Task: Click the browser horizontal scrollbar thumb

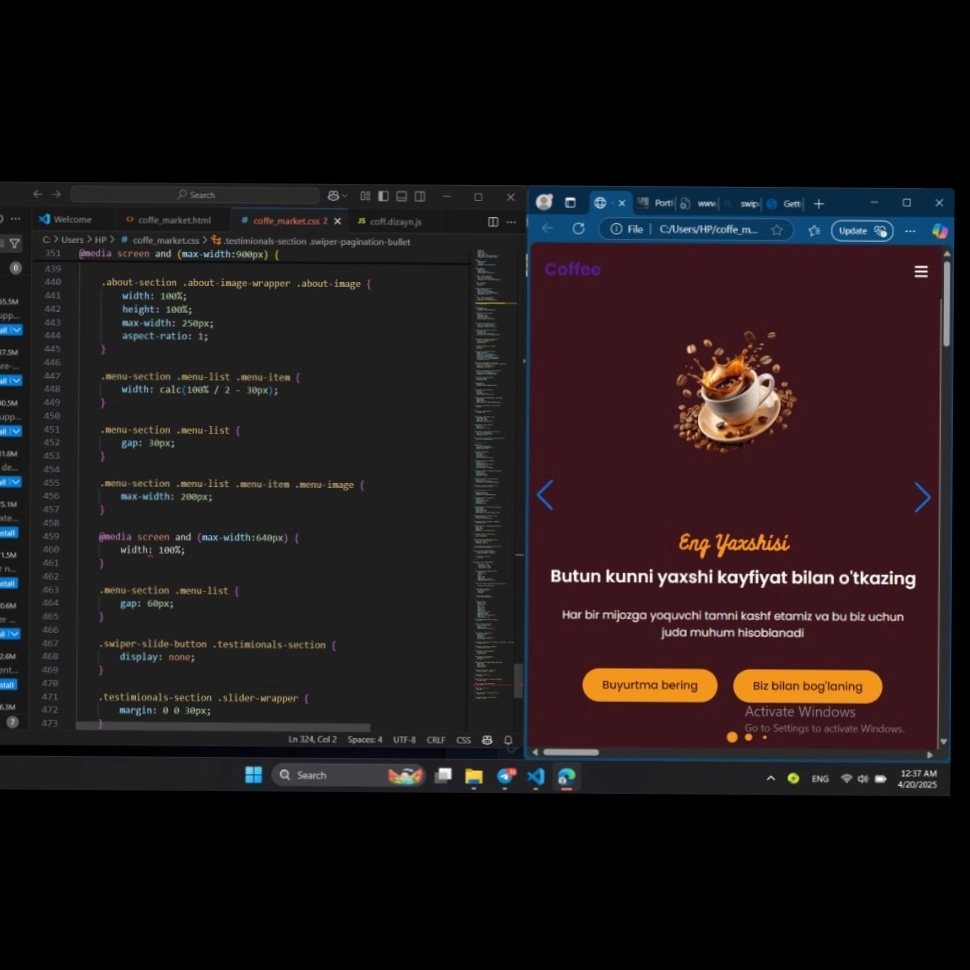Action: tap(571, 752)
